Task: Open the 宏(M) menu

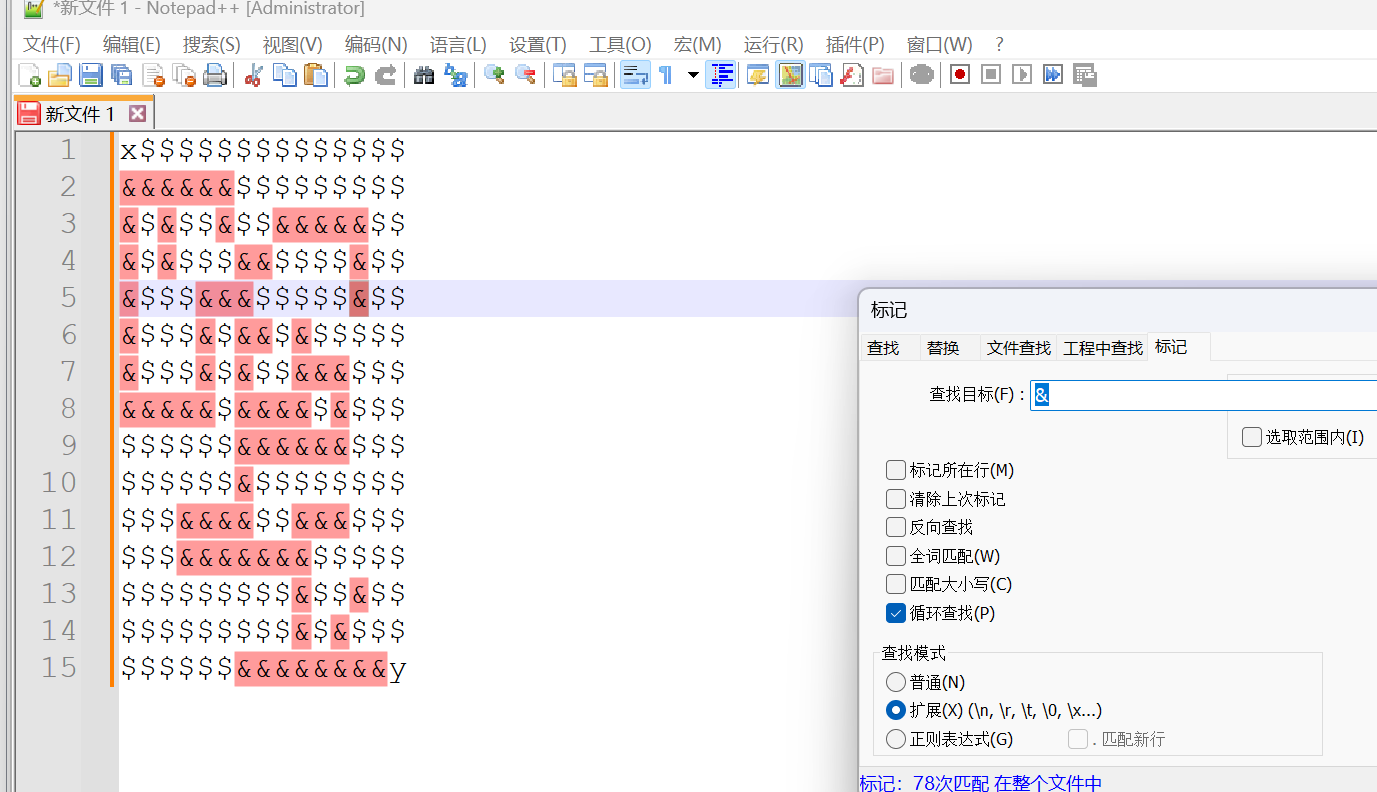Action: point(698,45)
